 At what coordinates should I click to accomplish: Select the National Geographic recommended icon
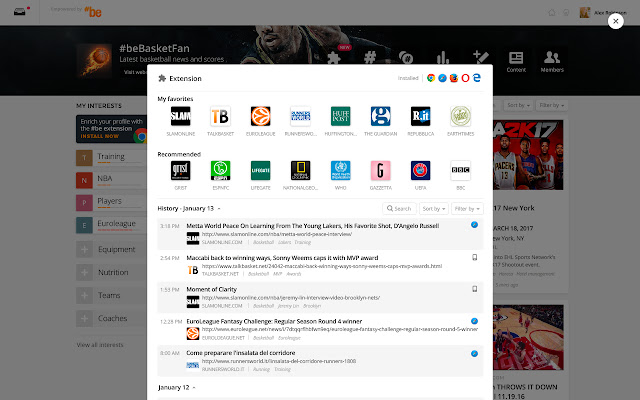pyautogui.click(x=300, y=171)
